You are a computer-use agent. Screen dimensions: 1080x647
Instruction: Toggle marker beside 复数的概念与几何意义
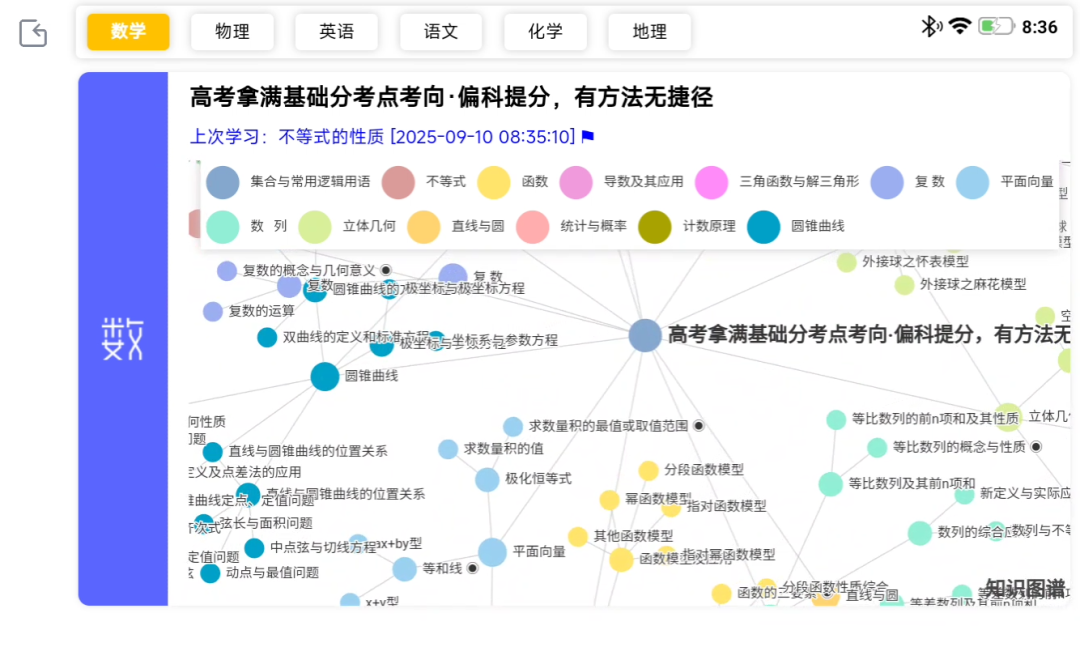point(386,270)
